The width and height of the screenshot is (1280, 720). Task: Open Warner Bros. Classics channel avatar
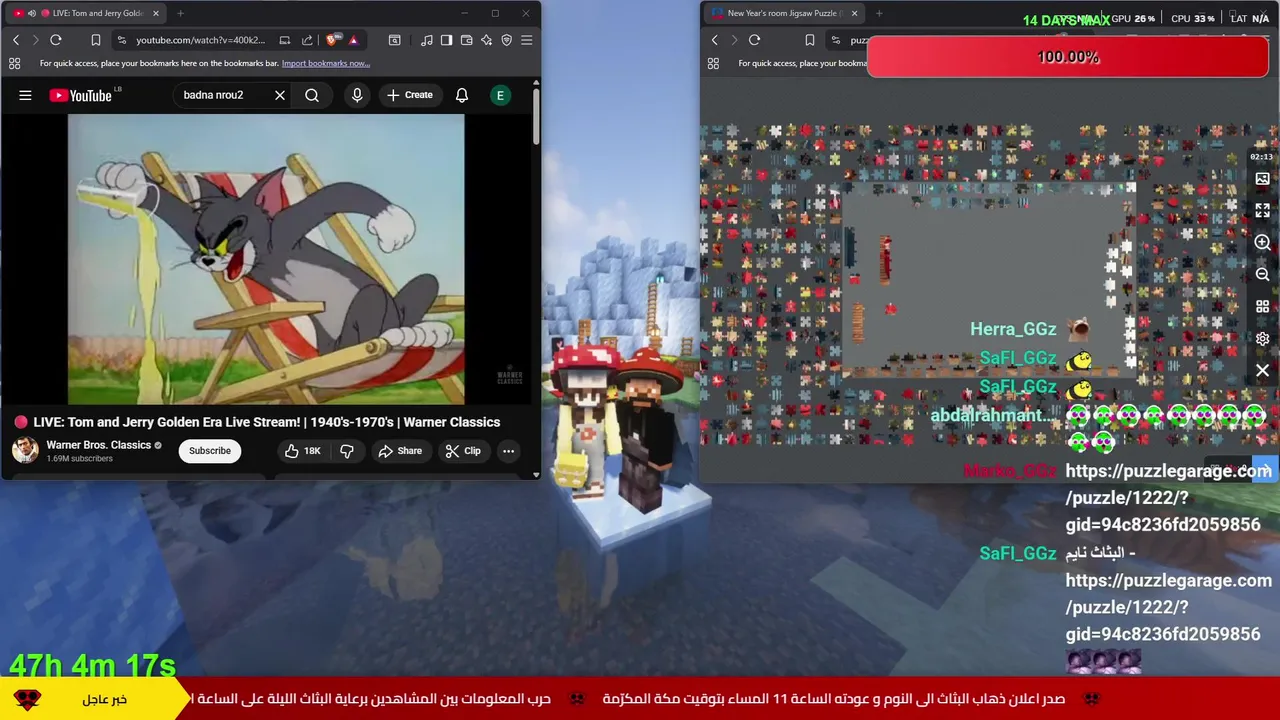[25, 450]
